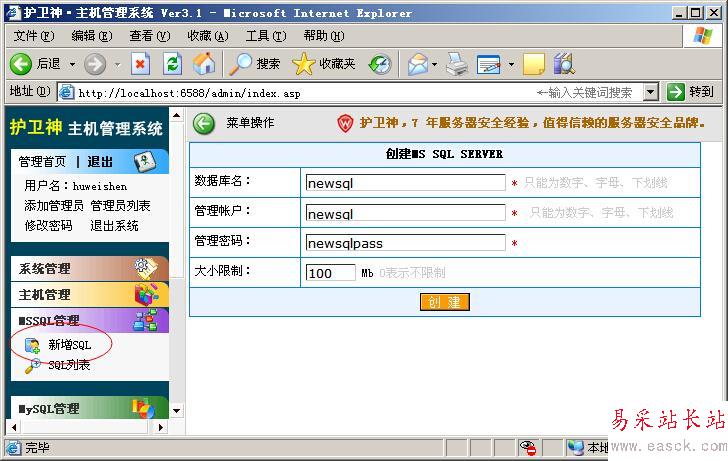Open the address bar dropdown arrow

650,92
